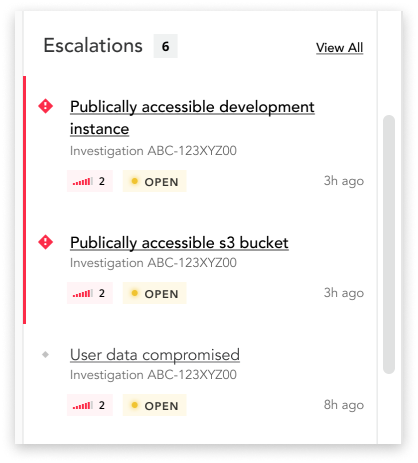
Task: Click the escalations count badge showing 6
Action: pos(165,46)
